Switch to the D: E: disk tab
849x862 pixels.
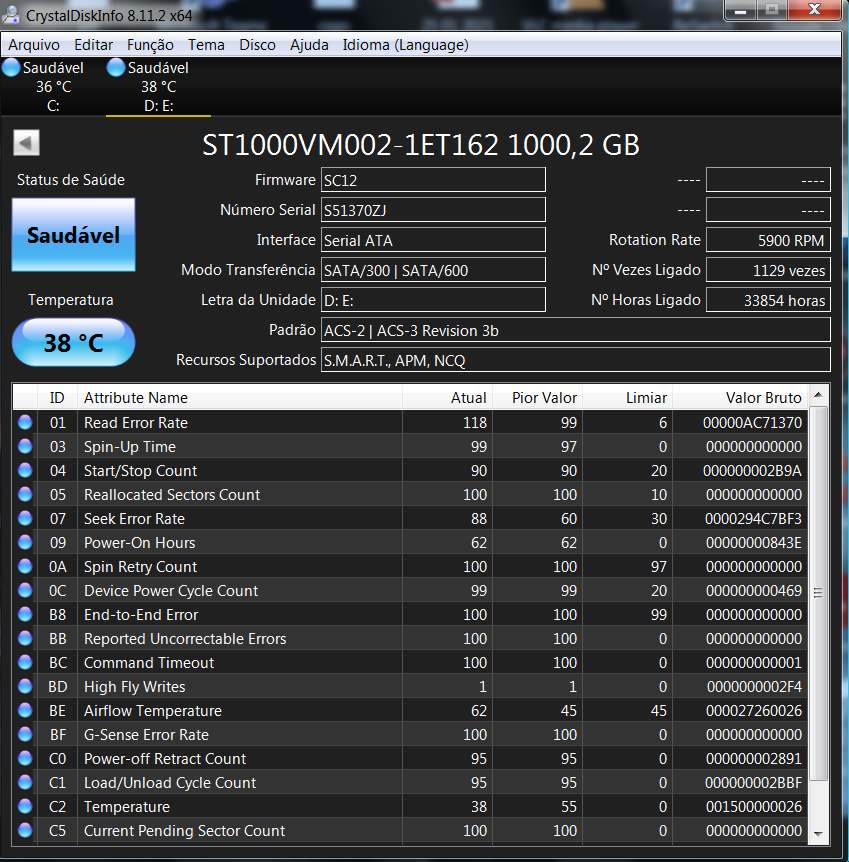[x=158, y=87]
